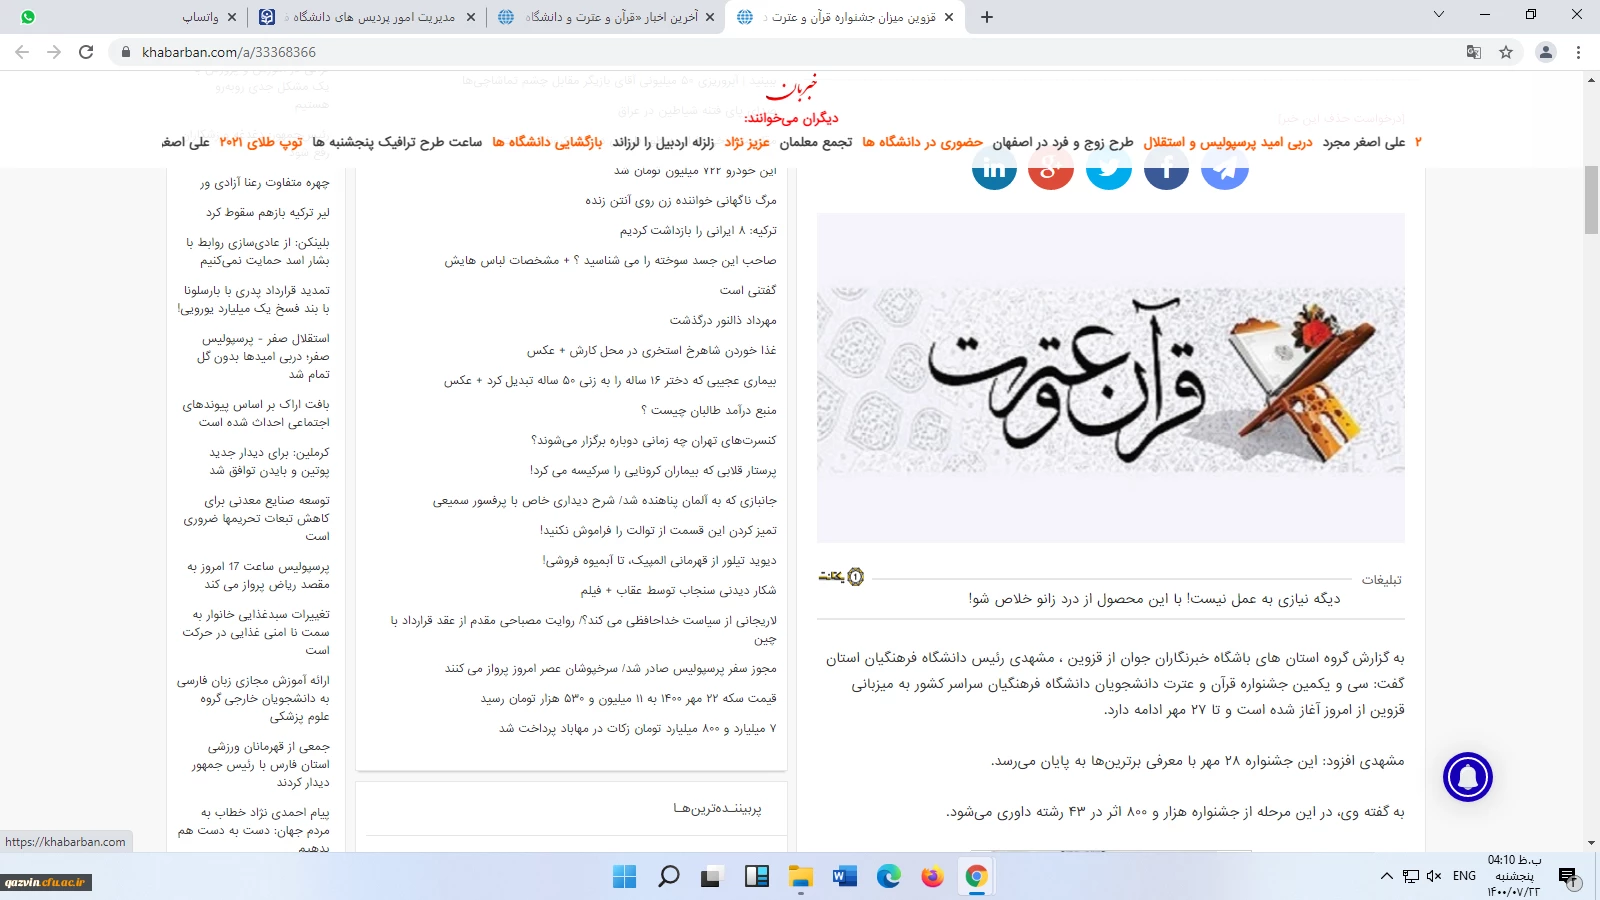The width and height of the screenshot is (1600, 900).
Task: Open the Chrome profile icon
Action: pyautogui.click(x=1545, y=52)
